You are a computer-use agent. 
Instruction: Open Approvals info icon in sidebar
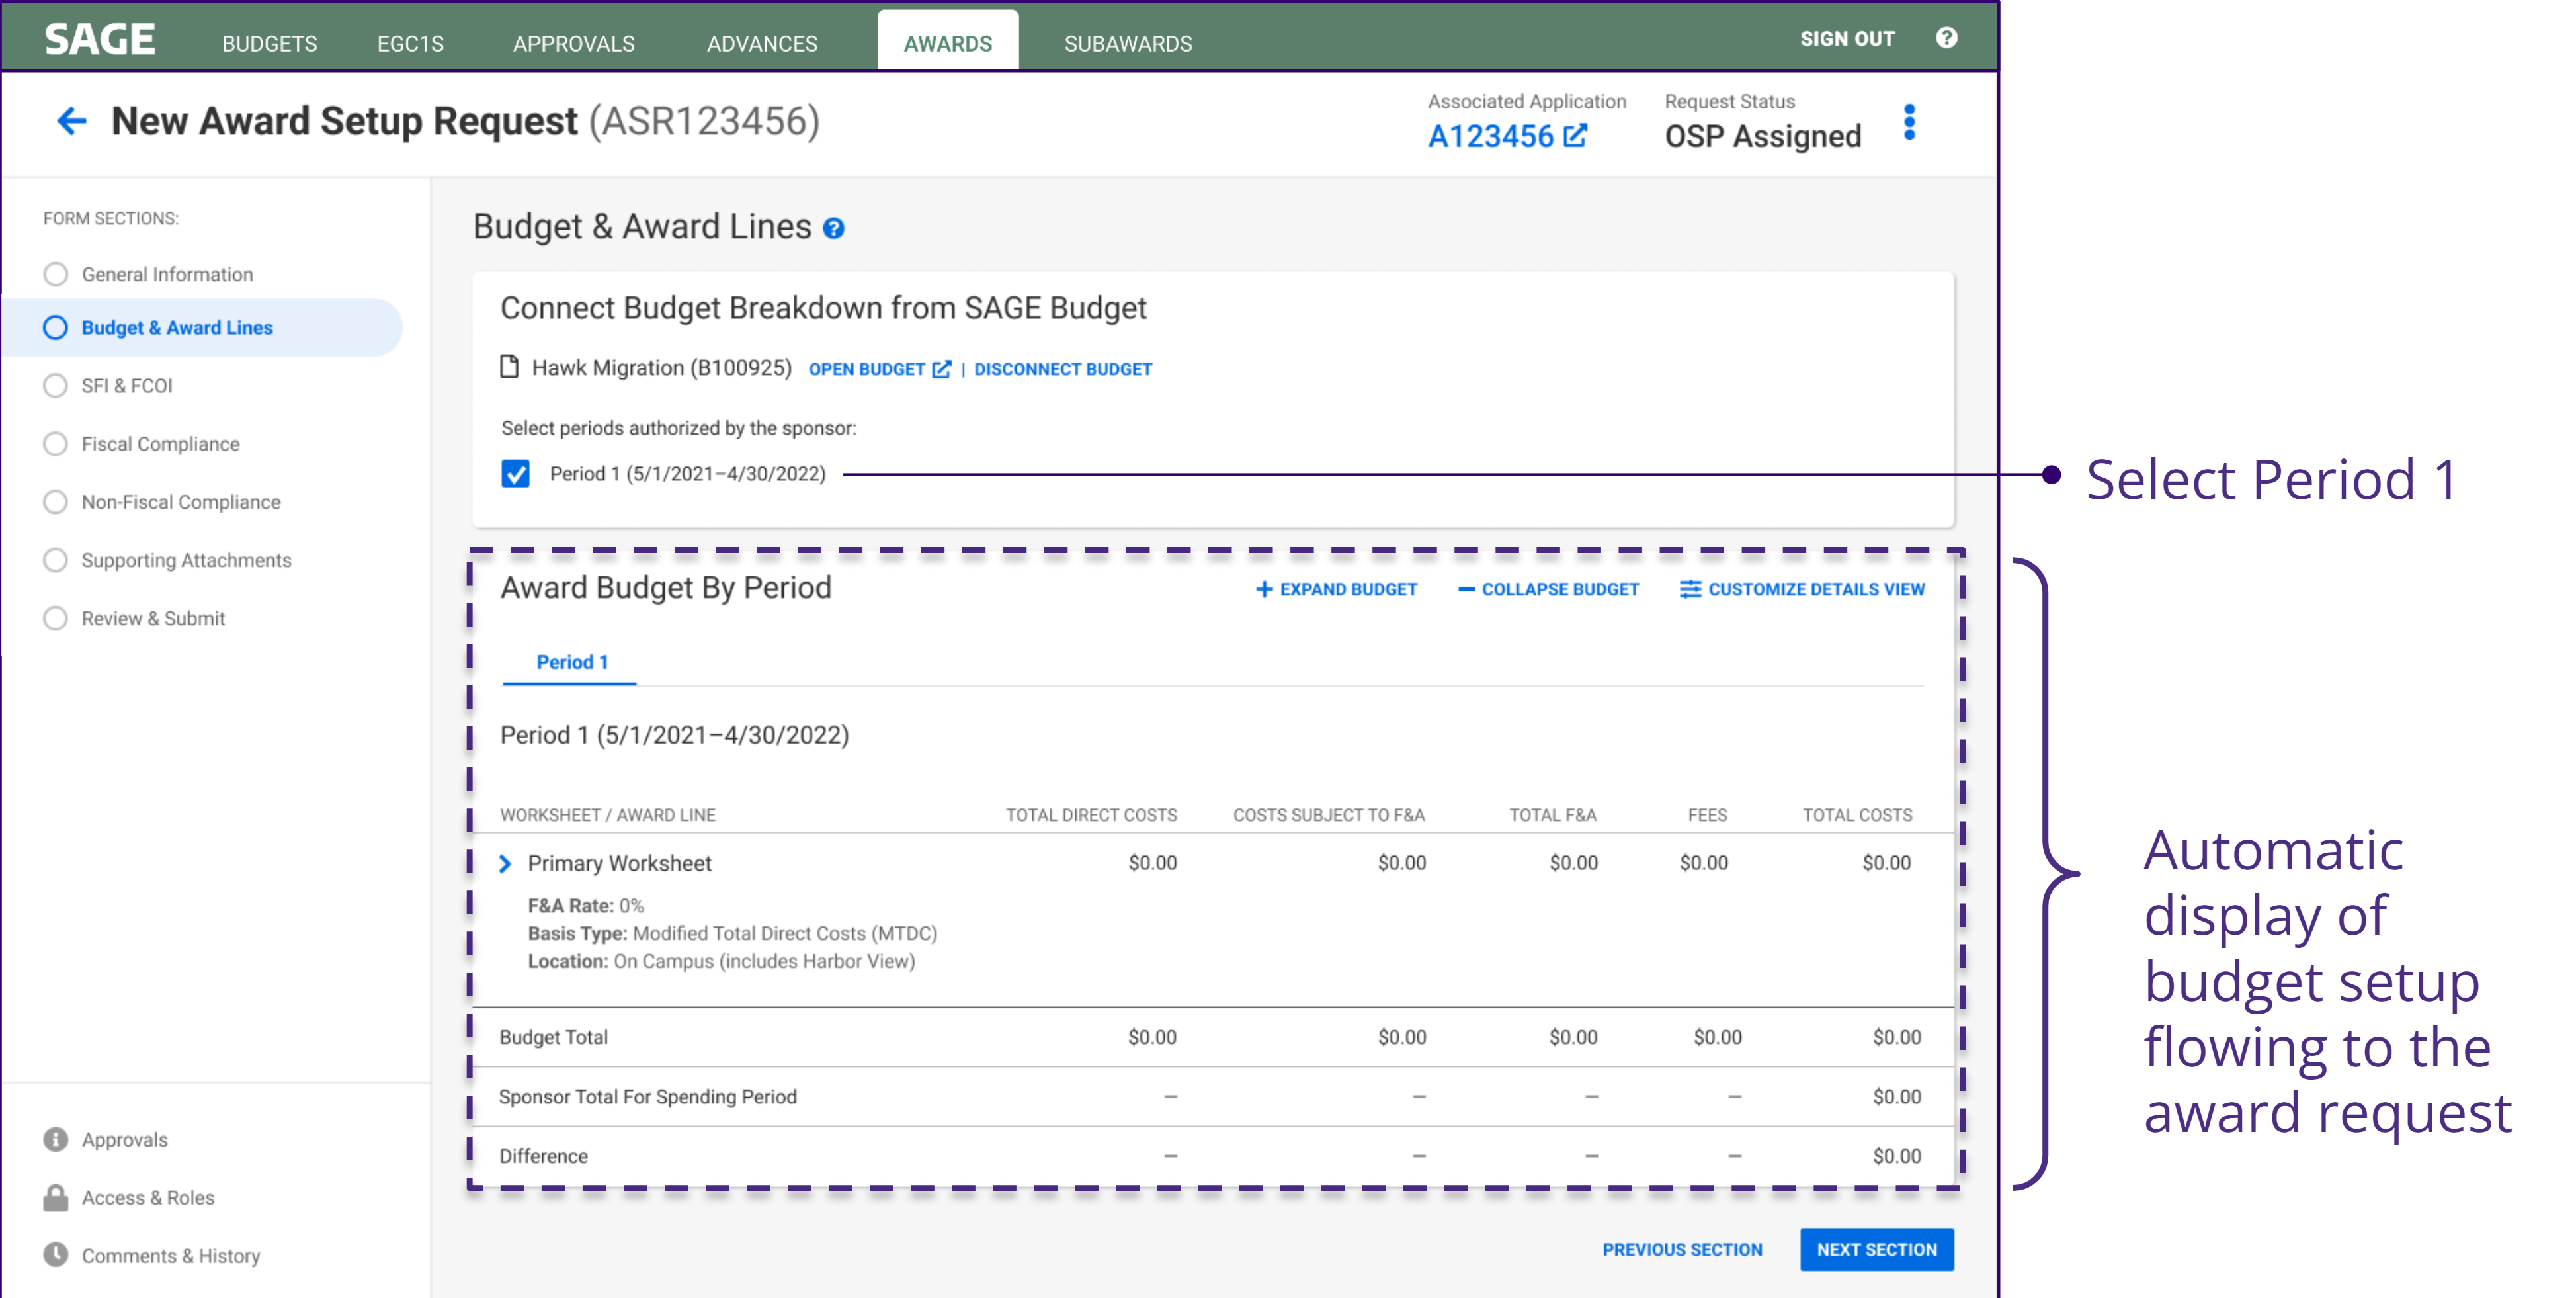click(x=56, y=1139)
